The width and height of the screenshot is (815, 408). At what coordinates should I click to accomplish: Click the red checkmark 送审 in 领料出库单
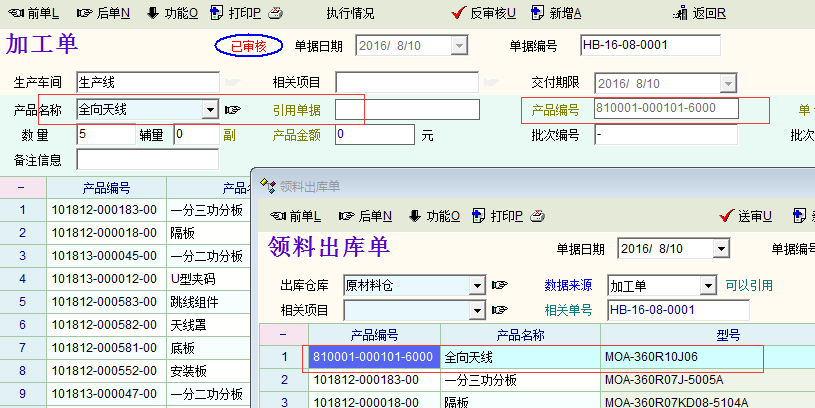(x=727, y=216)
